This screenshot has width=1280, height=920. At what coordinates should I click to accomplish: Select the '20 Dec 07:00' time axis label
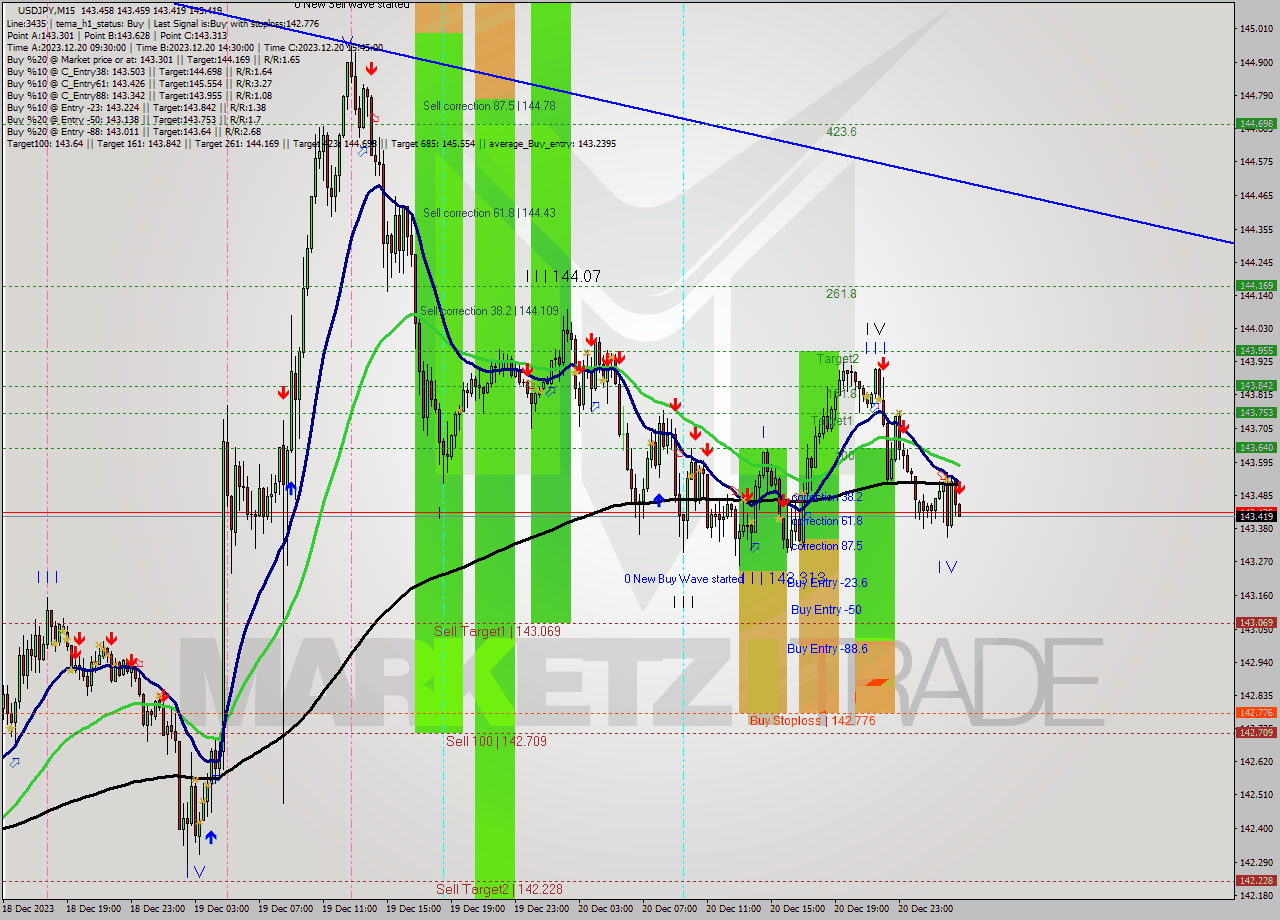pyautogui.click(x=670, y=909)
